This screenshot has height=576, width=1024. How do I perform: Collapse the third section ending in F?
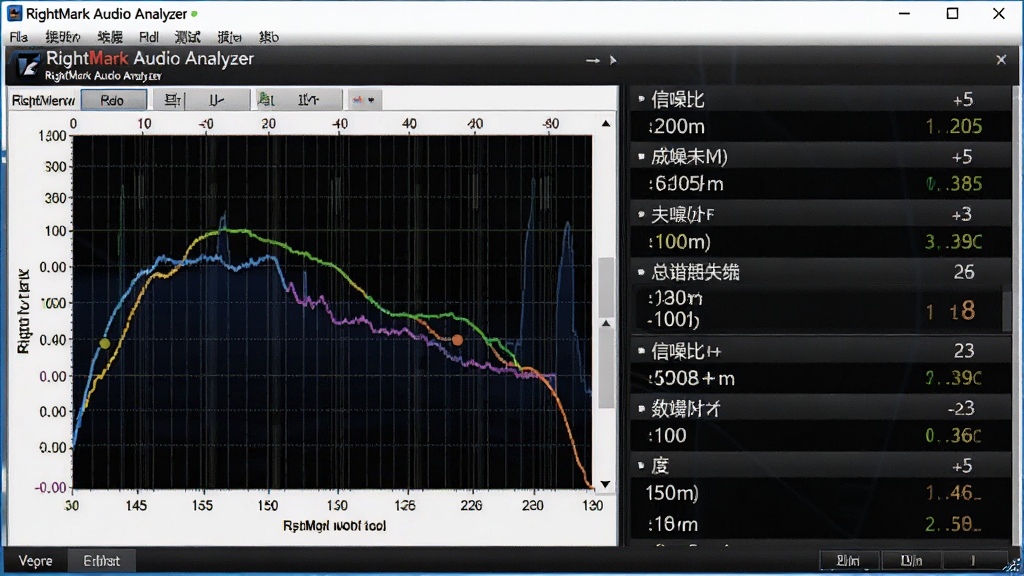tap(641, 214)
